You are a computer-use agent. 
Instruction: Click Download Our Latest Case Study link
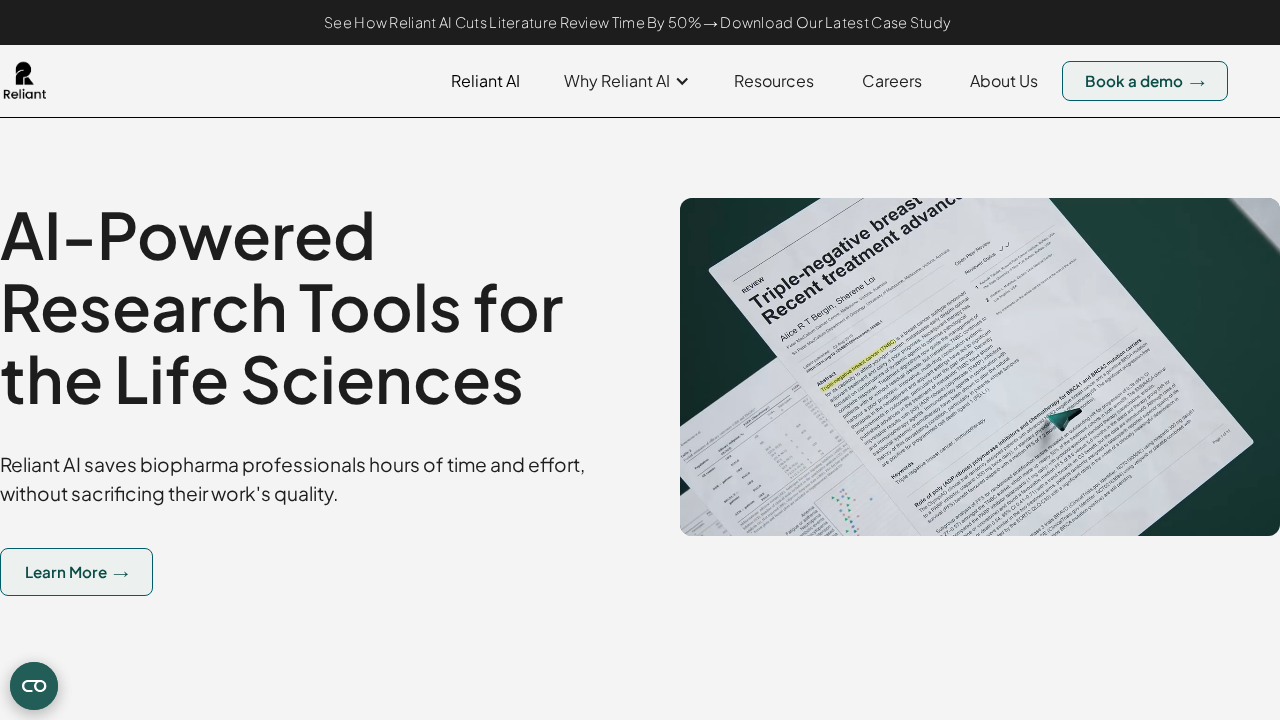pos(835,23)
